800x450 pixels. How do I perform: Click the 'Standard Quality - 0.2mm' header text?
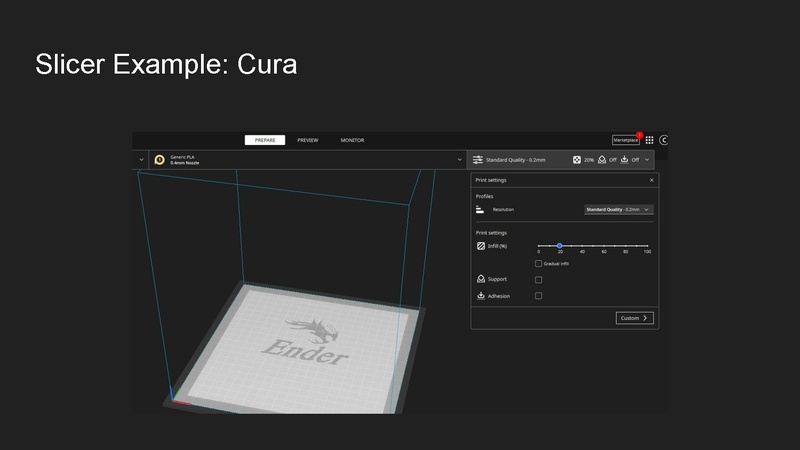[515, 160]
